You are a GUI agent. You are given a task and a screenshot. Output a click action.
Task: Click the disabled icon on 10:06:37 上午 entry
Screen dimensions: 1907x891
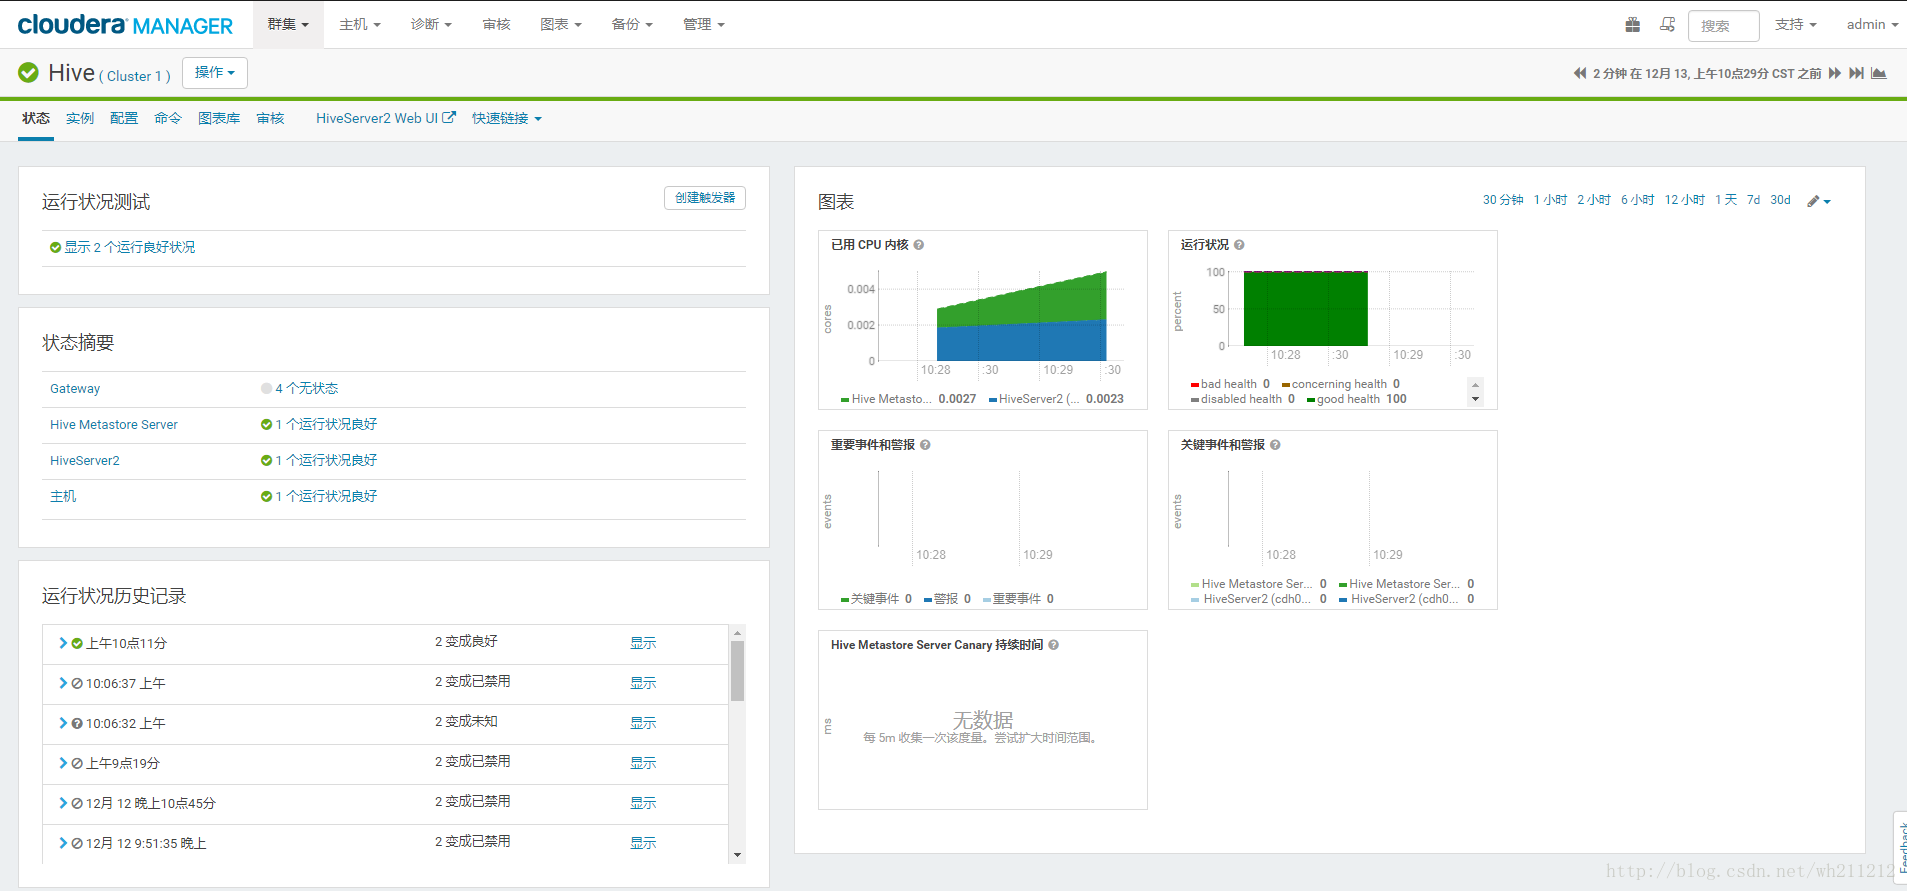pos(77,684)
